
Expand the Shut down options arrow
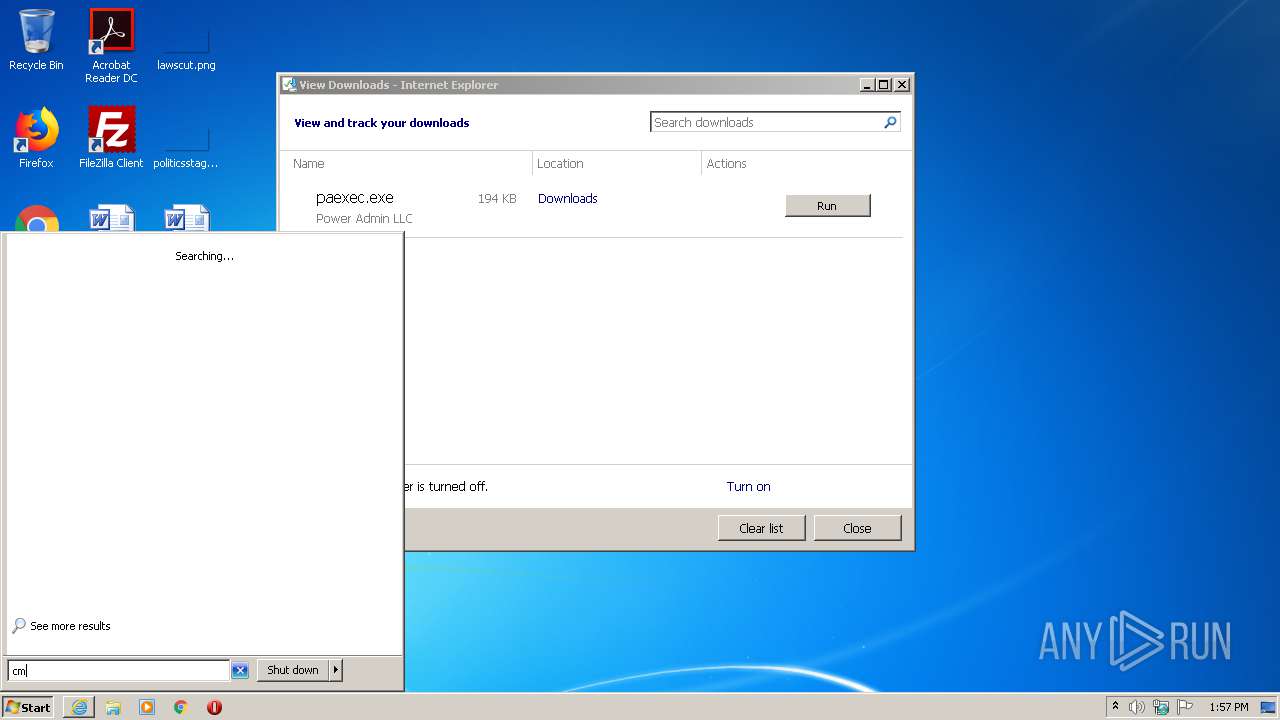336,670
